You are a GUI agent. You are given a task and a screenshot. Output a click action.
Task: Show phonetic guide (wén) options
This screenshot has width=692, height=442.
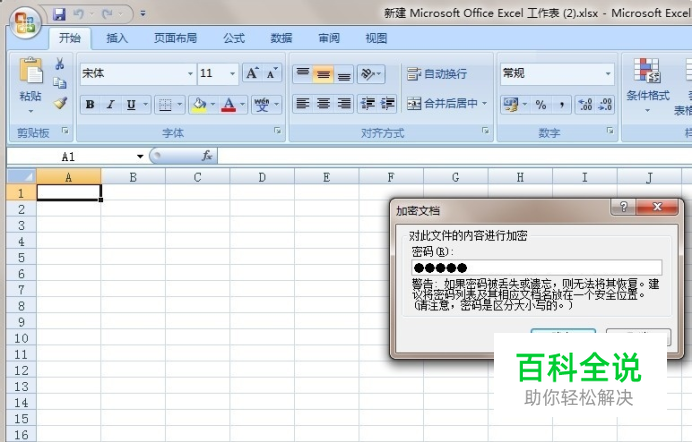coord(262,105)
